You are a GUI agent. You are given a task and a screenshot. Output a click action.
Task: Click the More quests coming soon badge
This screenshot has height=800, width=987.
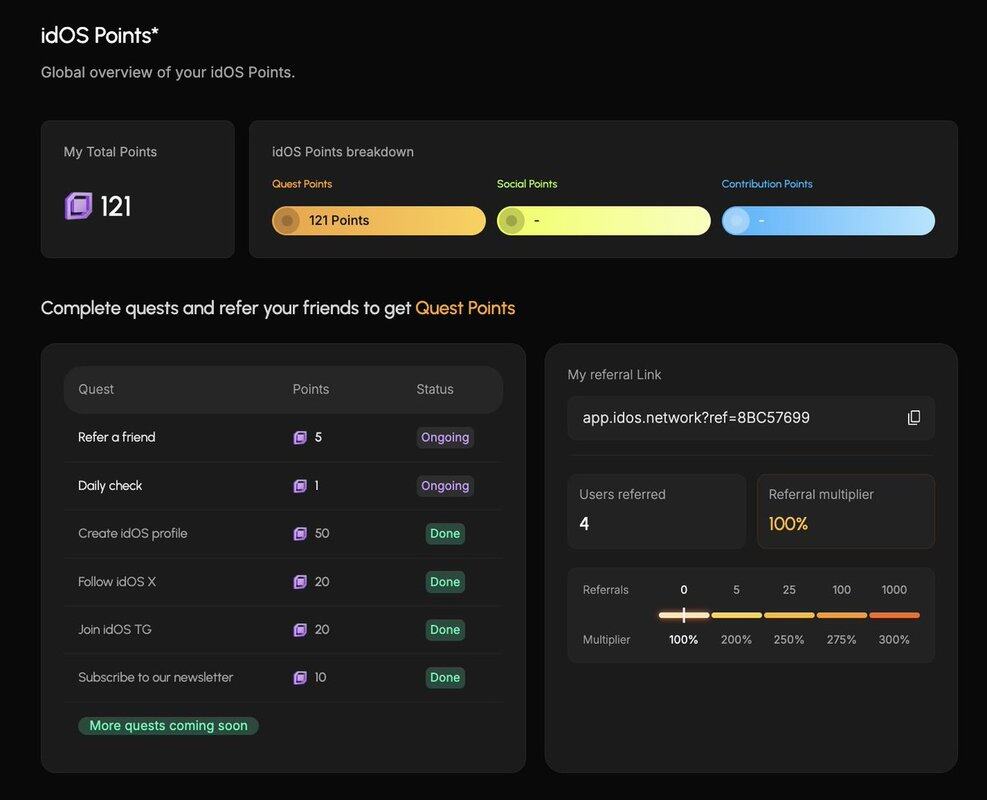168,726
